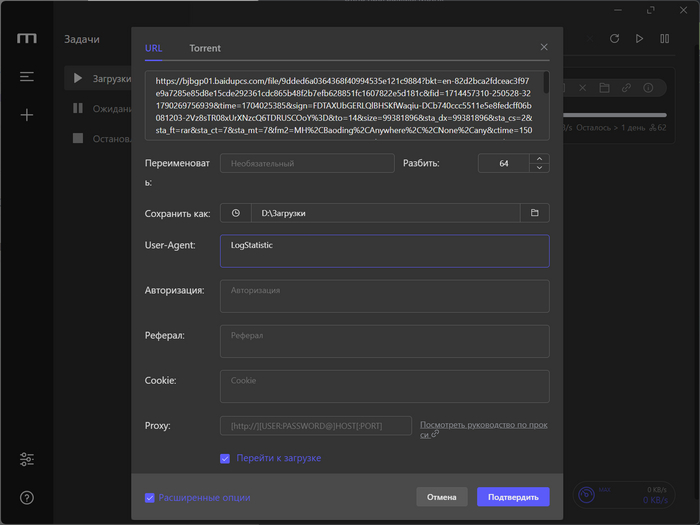Toggle Расширенные опции checkbox
This screenshot has width=700, height=525.
[150, 498]
